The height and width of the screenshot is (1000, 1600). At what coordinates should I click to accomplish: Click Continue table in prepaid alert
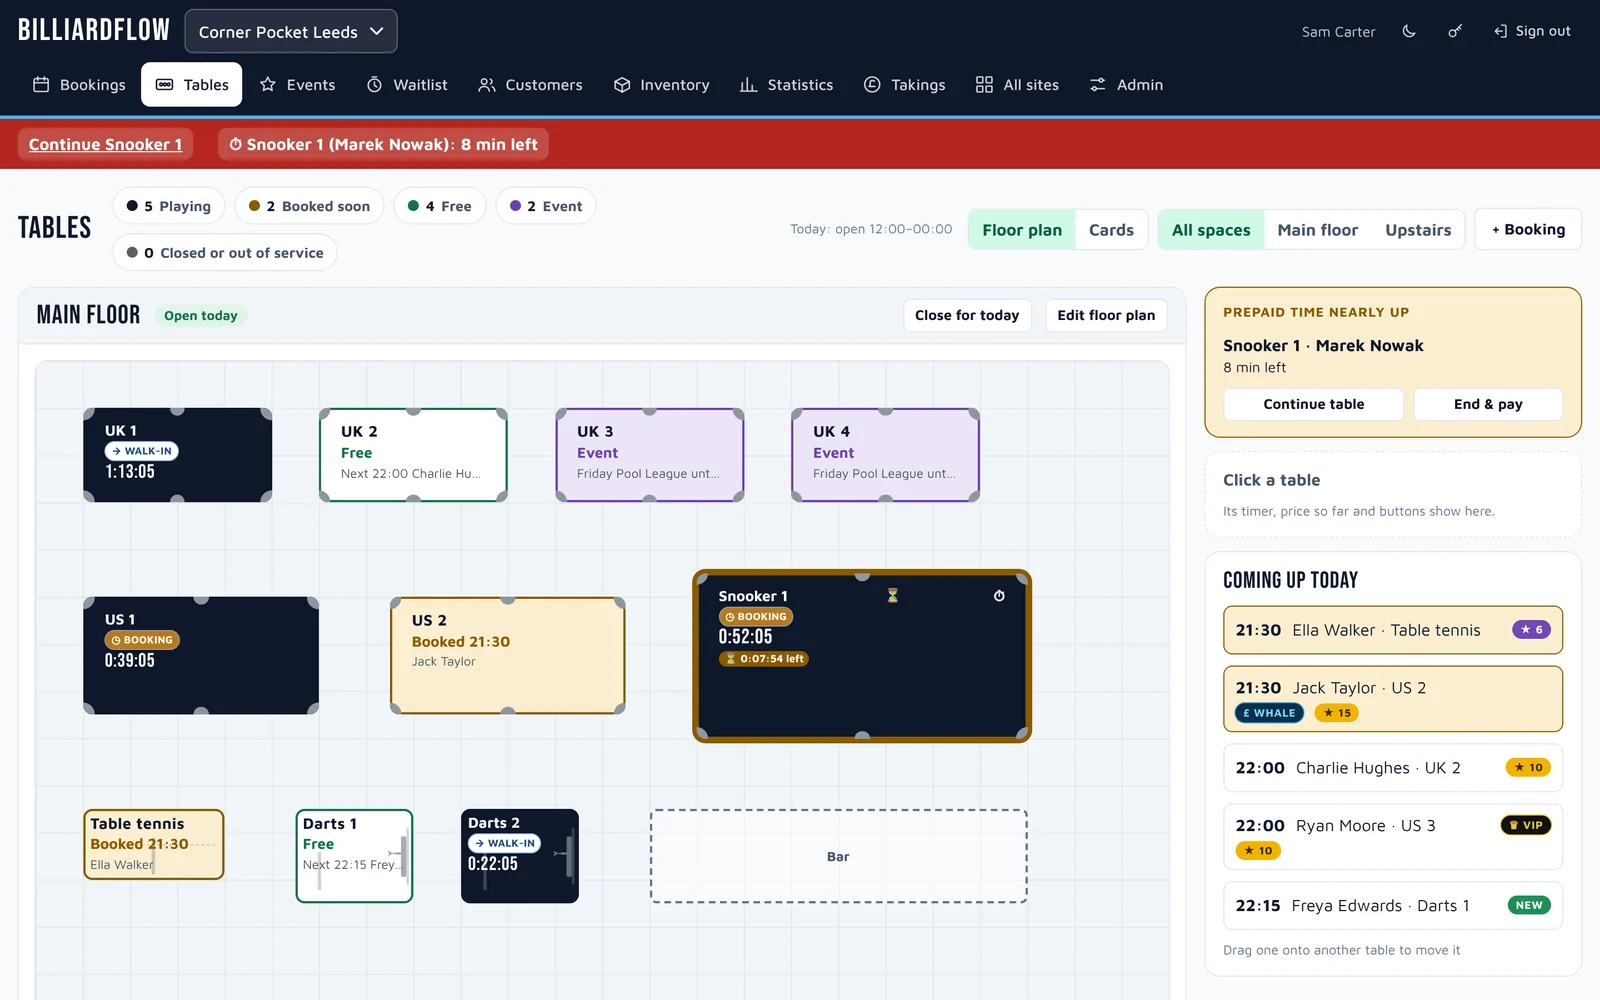(1313, 404)
